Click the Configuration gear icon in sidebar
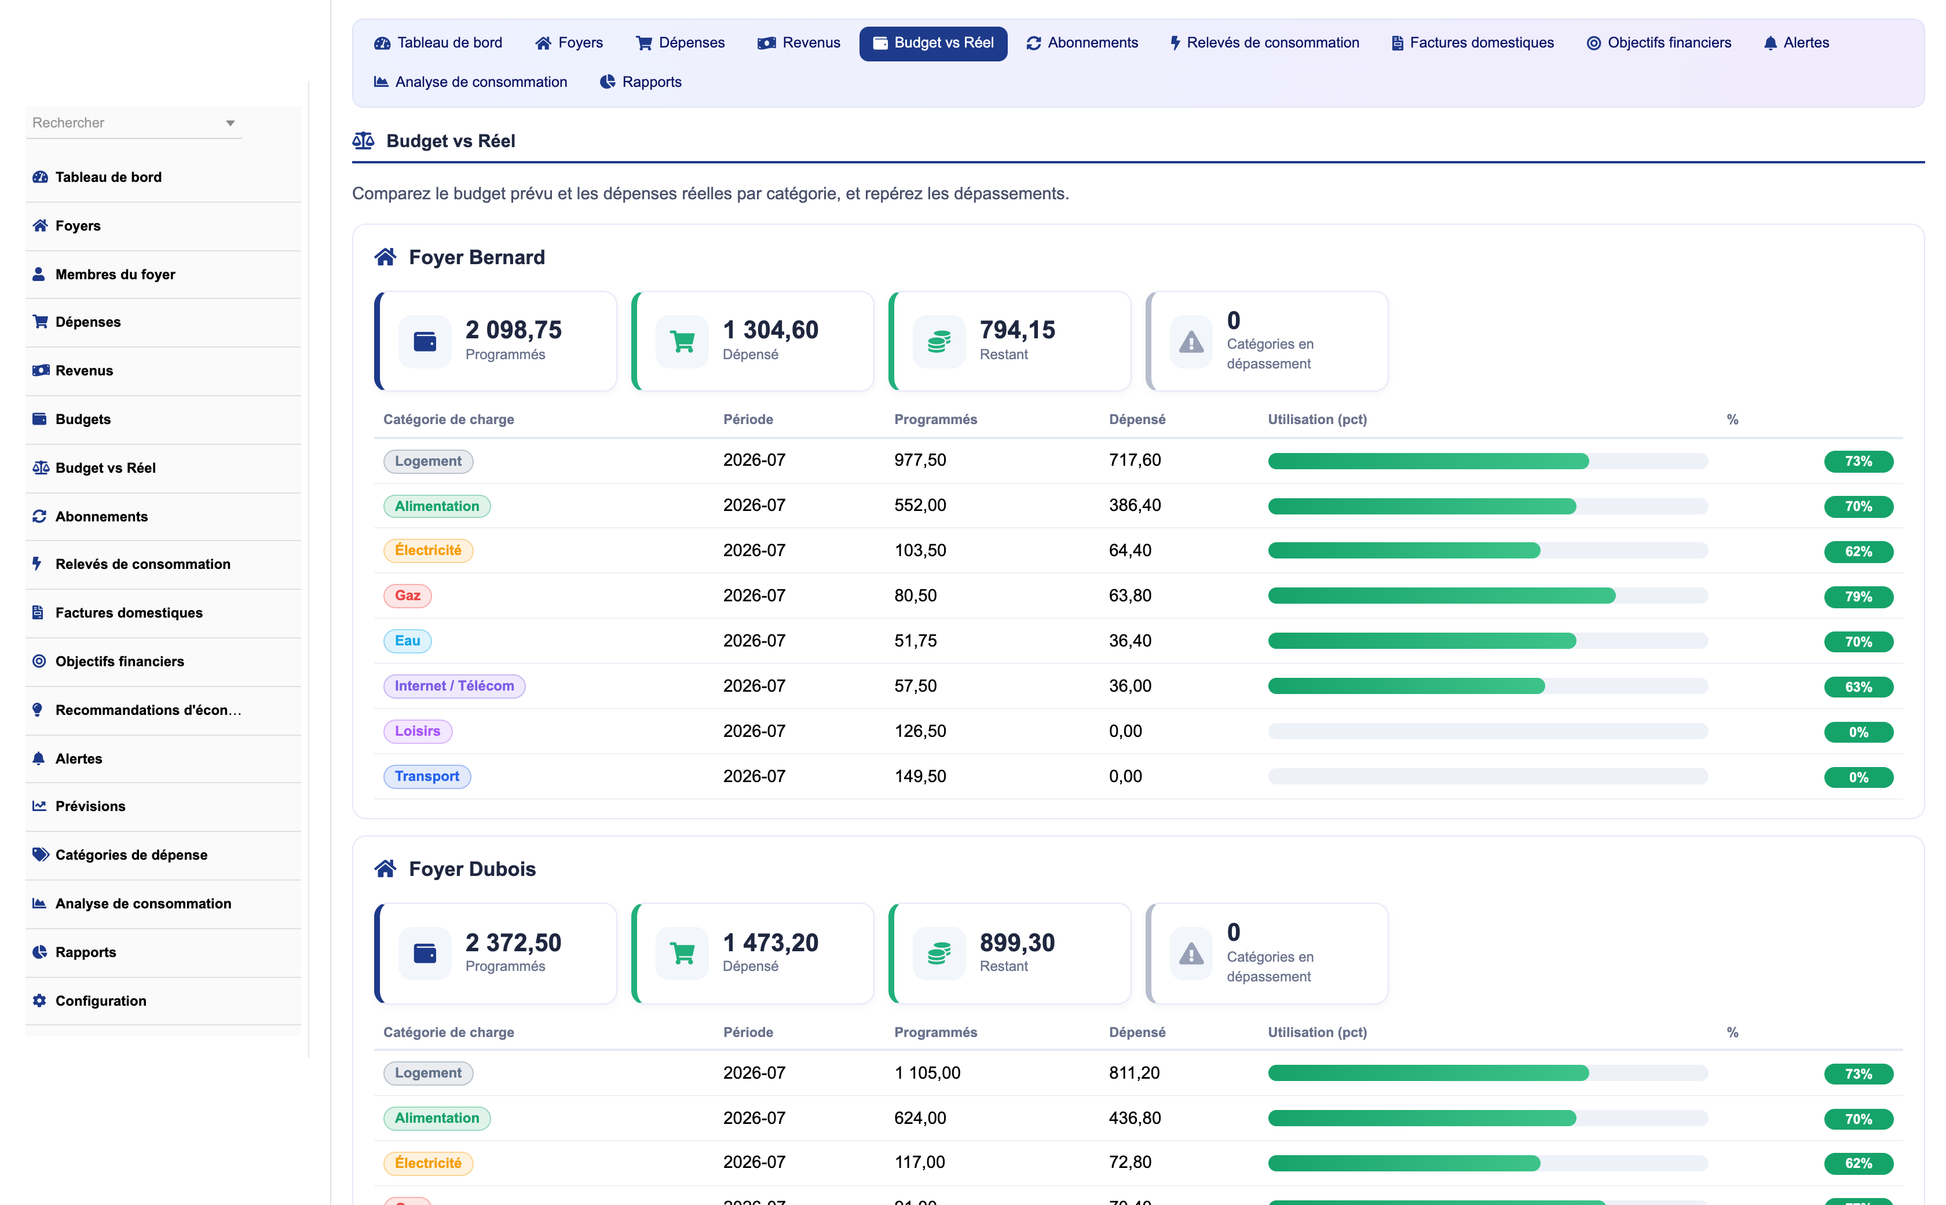This screenshot has width=1946, height=1205. click(x=40, y=1001)
